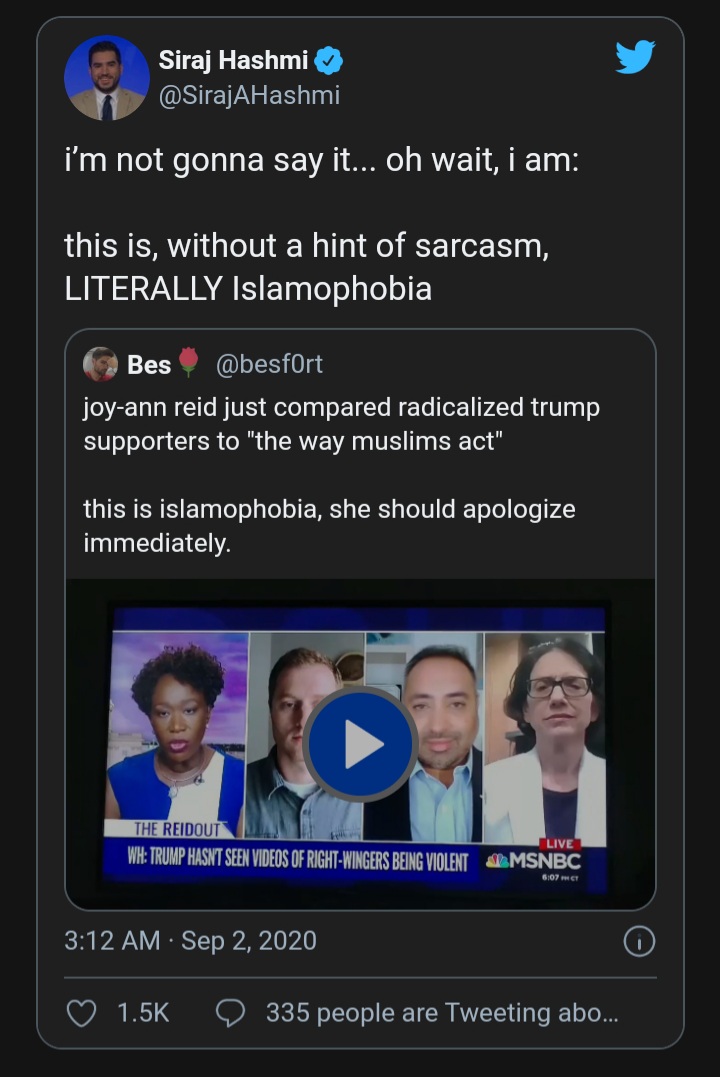Click the rose emoji beside Bes
Screen dimensions: 720x1077
click(189, 362)
